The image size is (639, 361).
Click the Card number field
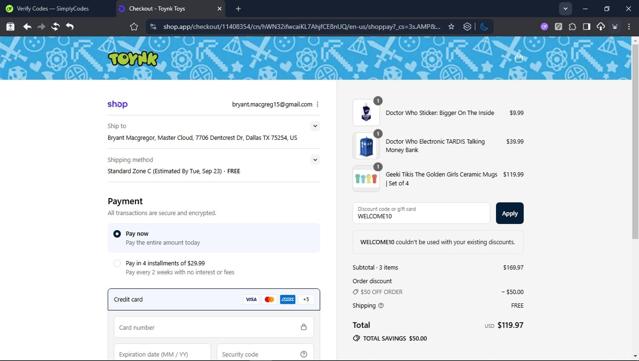(x=214, y=327)
